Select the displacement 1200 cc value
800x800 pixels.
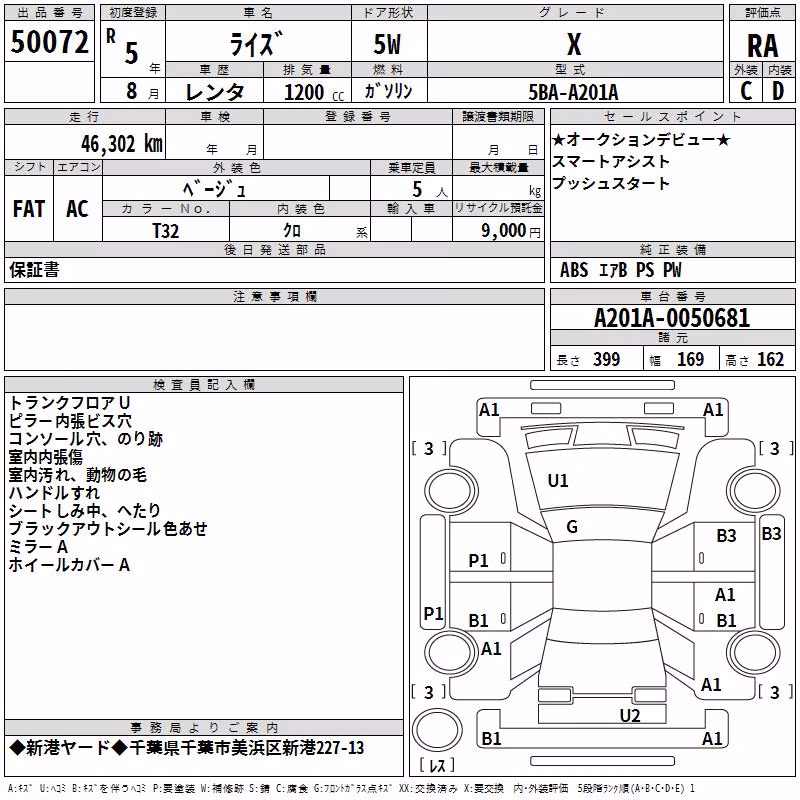coord(314,92)
